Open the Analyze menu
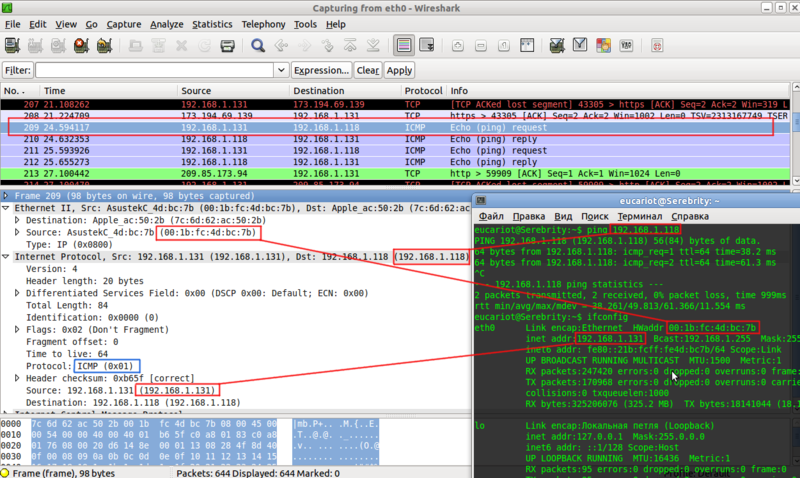Viewport: 800px width, 478px height. pos(165,23)
